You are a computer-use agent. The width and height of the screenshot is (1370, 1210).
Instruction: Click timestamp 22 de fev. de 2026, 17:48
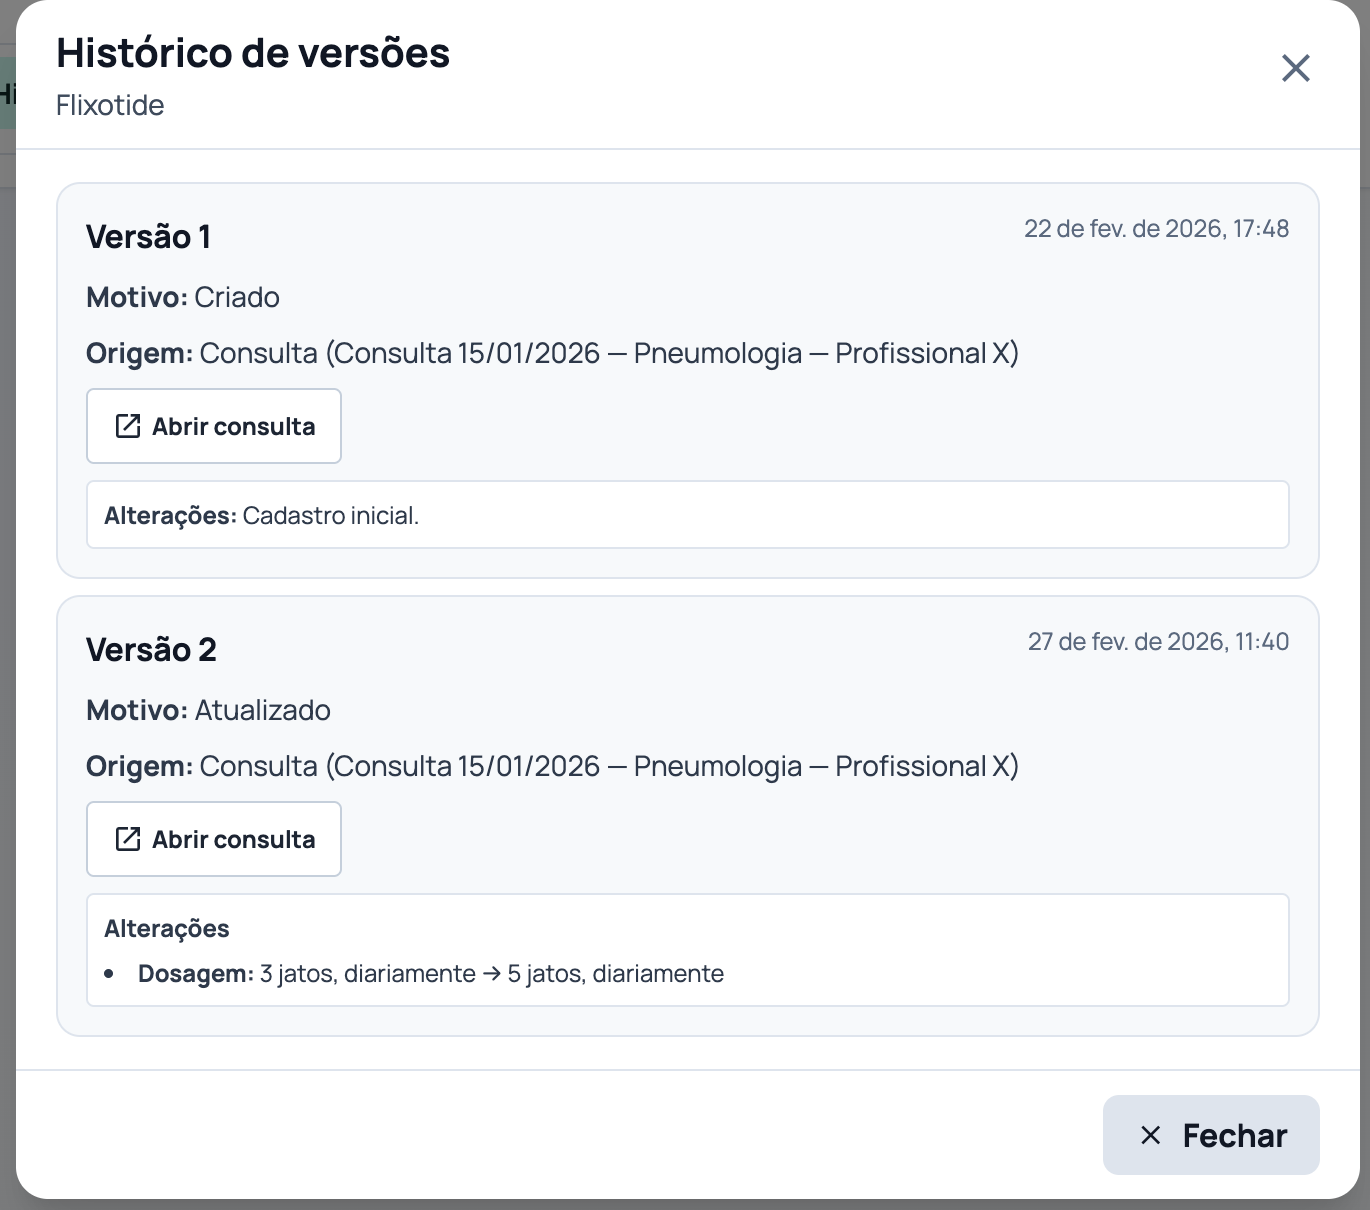(x=1156, y=229)
